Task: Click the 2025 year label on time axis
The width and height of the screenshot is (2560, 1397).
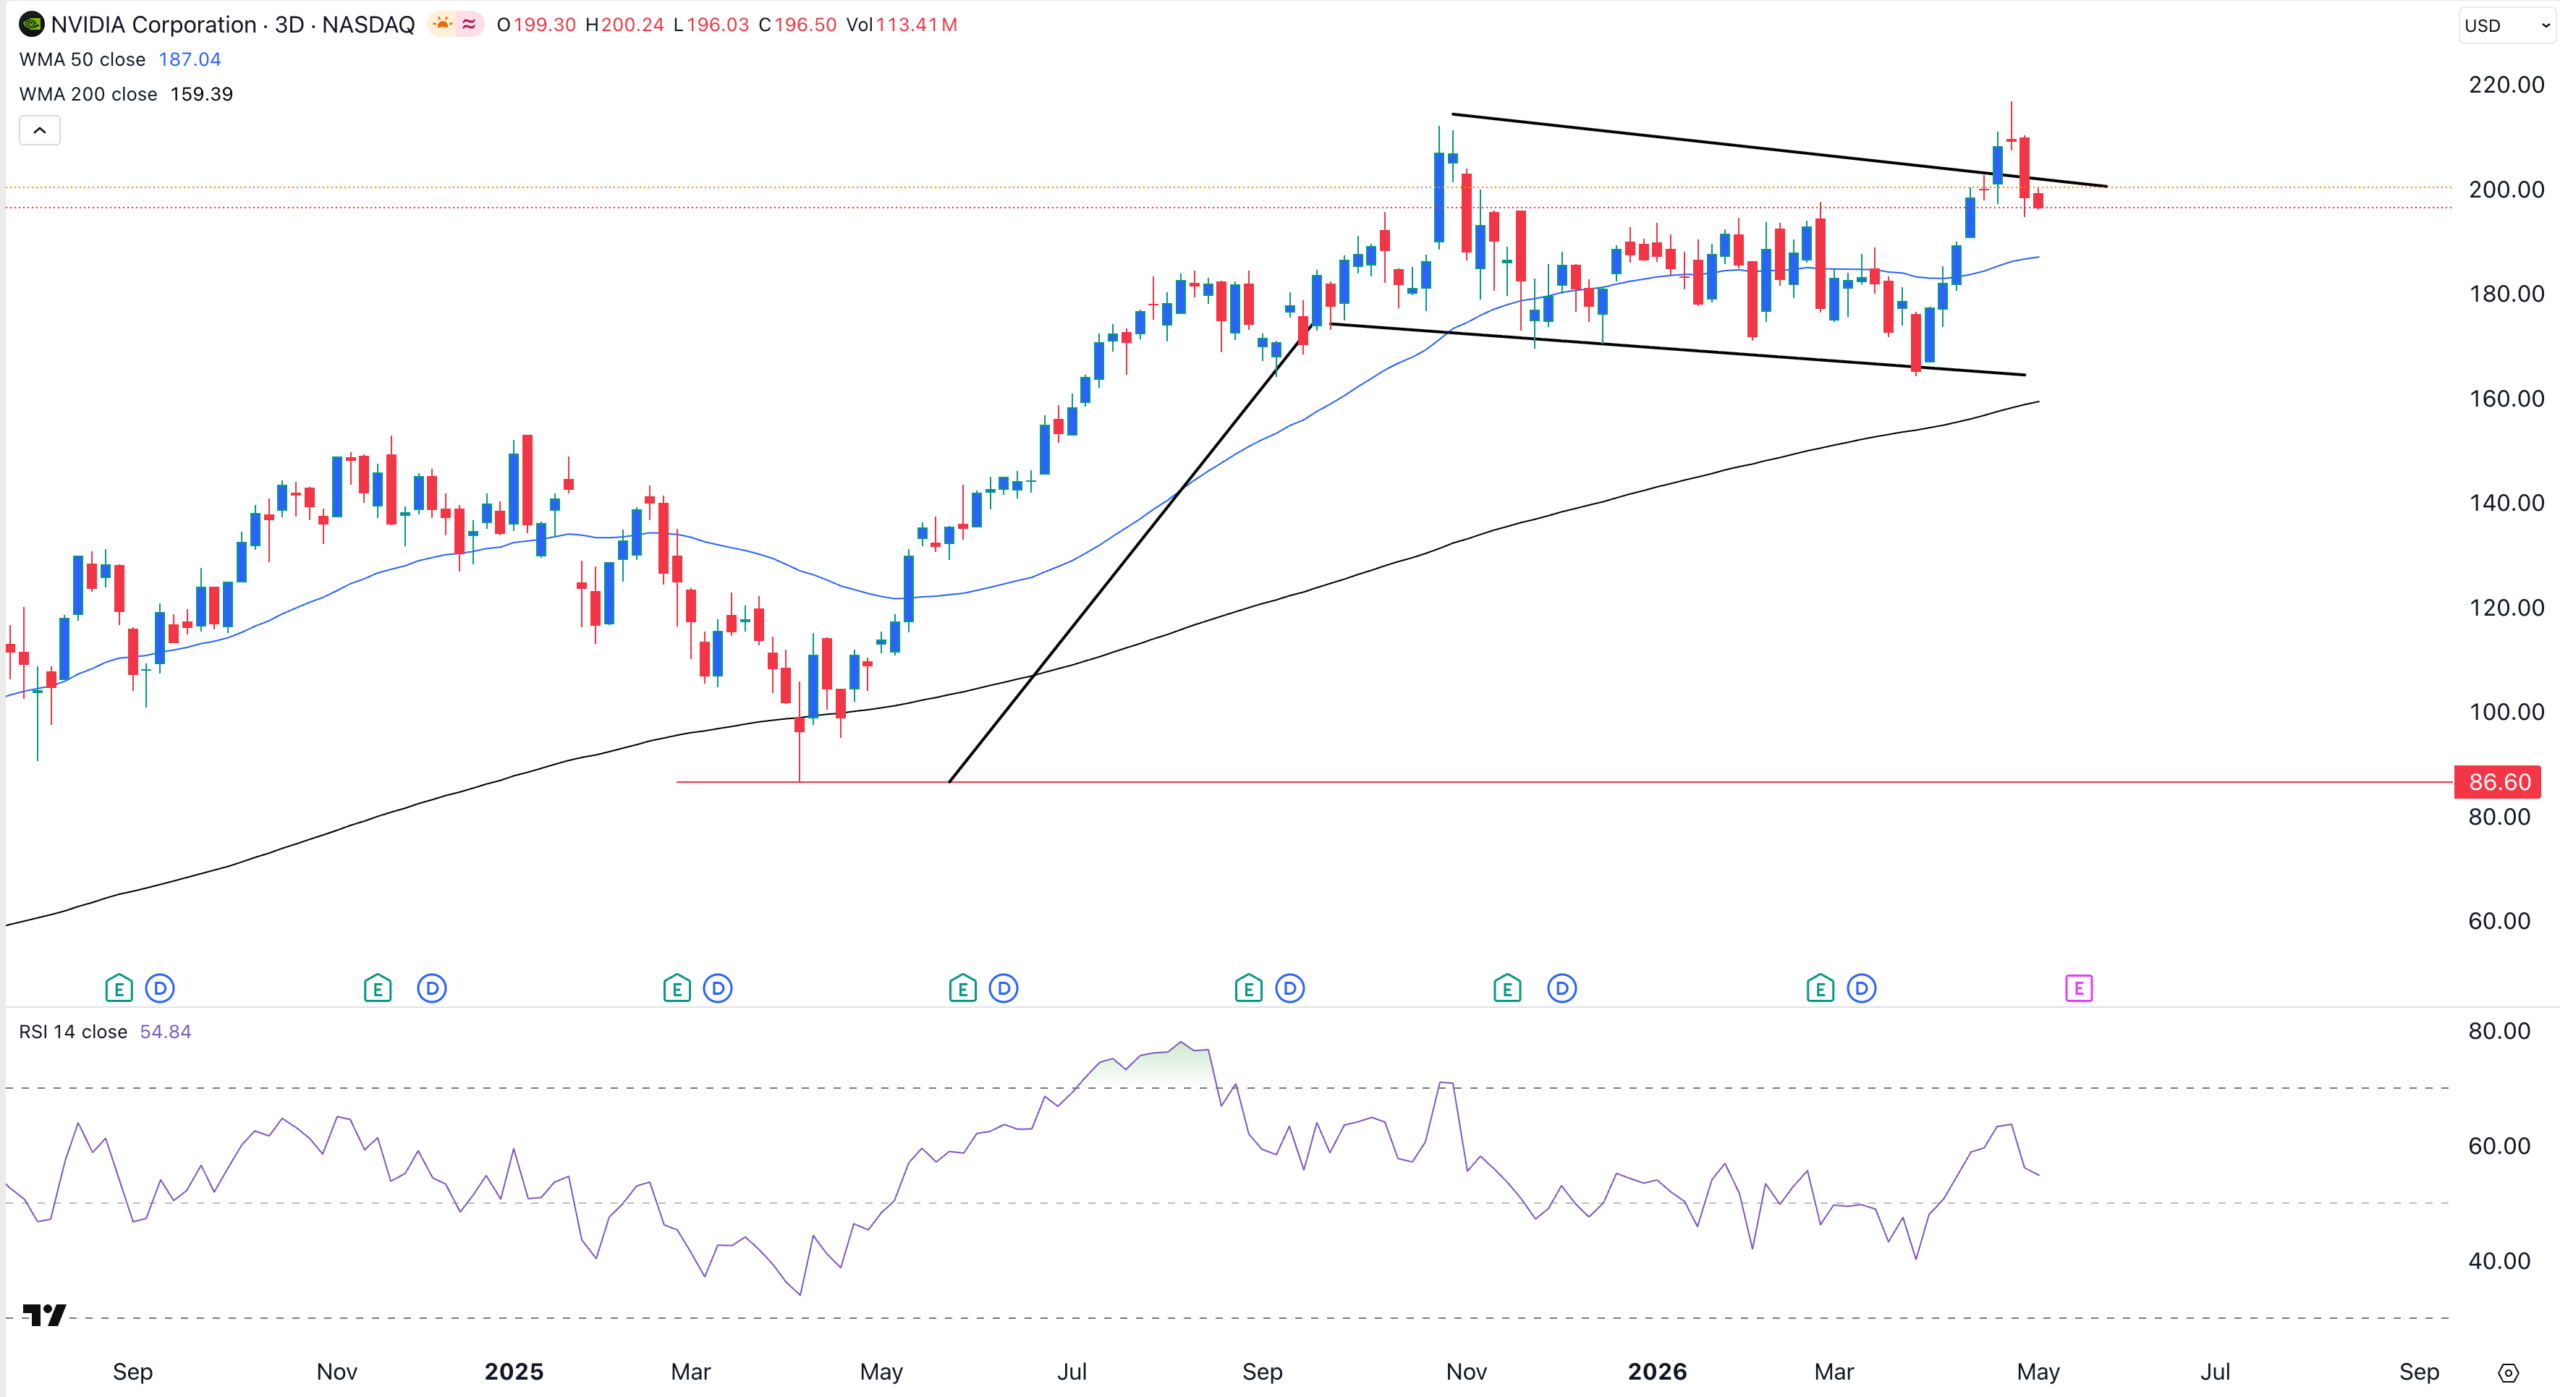Action: tap(514, 1371)
